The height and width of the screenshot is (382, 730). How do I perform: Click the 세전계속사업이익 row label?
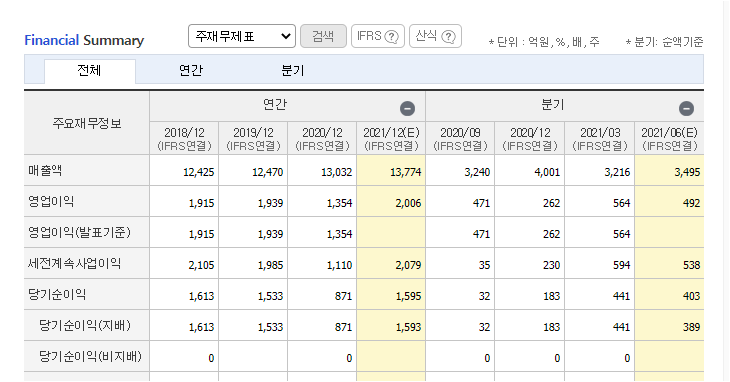tap(74, 263)
